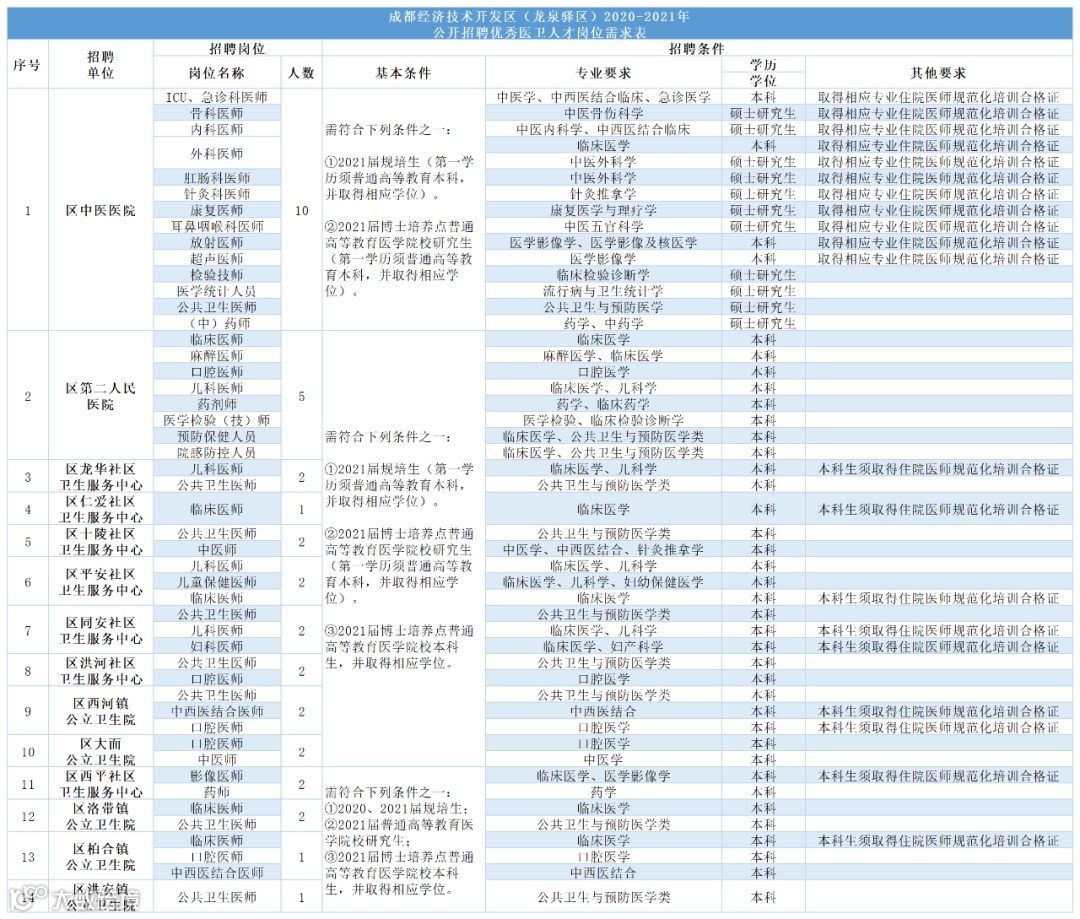Screen dimensions: 1080x919
Task: Click the 康复医学与理疗学 specialty cell
Action: click(x=603, y=210)
